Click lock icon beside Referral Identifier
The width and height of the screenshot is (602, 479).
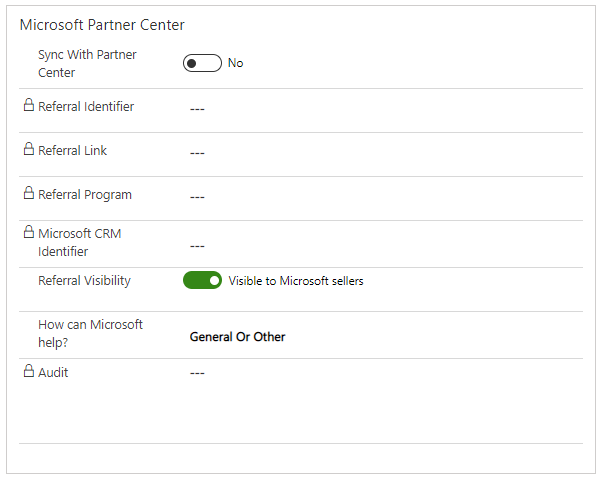(x=28, y=105)
